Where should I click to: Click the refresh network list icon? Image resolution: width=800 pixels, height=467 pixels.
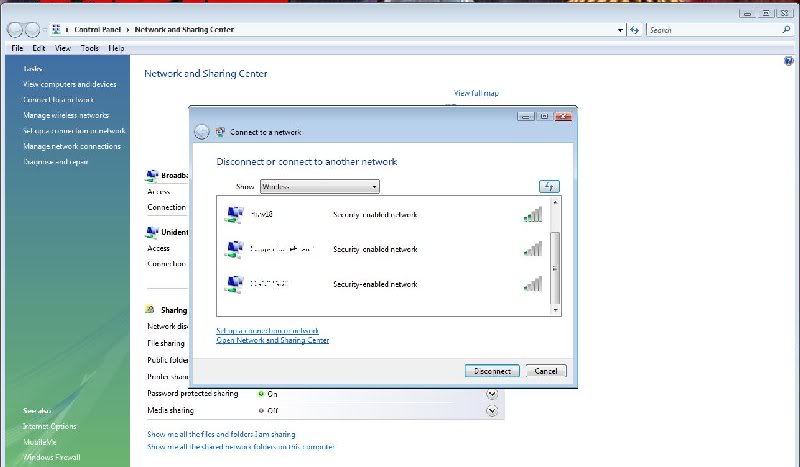coord(548,186)
